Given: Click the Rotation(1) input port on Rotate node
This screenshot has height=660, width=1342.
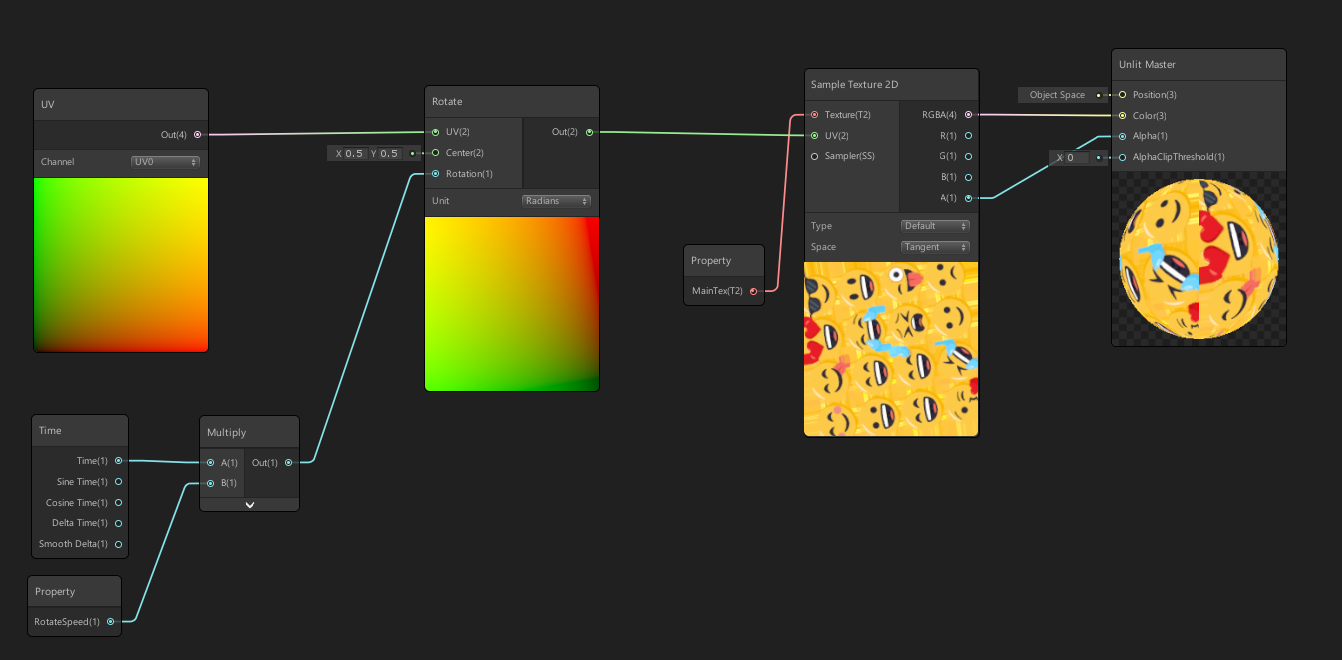Looking at the screenshot, I should 434,173.
